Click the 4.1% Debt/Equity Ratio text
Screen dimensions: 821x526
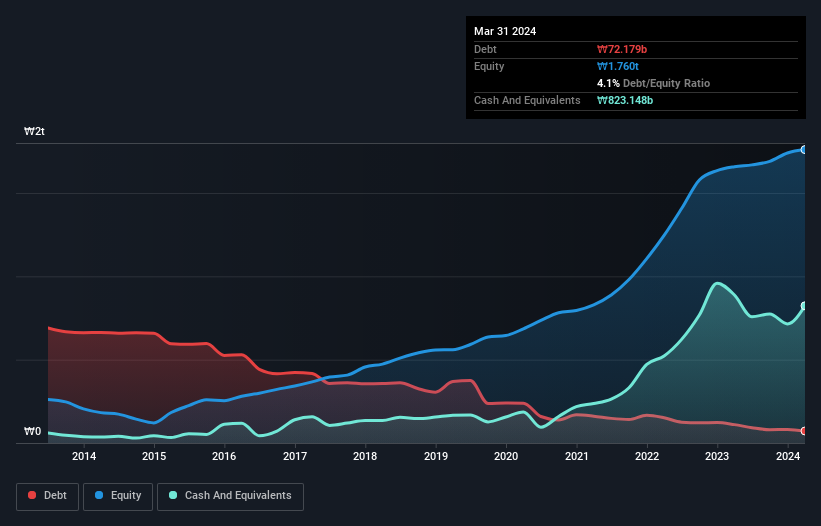(x=653, y=83)
